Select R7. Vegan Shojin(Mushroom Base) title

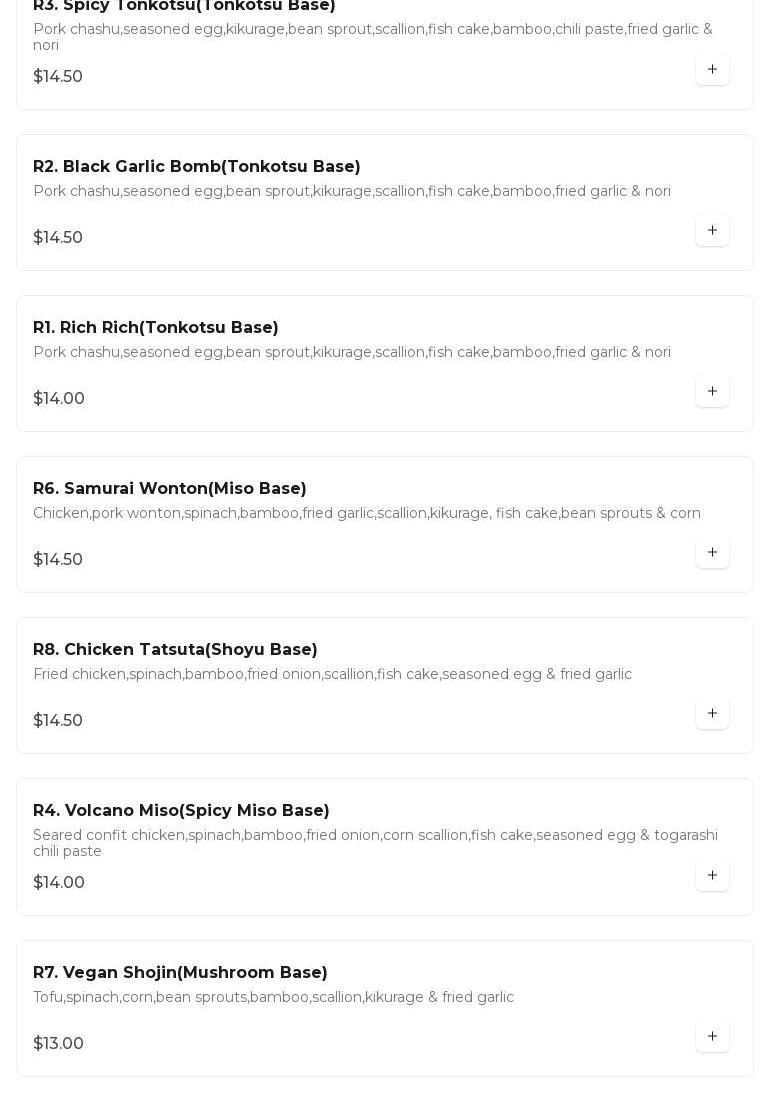coord(180,973)
